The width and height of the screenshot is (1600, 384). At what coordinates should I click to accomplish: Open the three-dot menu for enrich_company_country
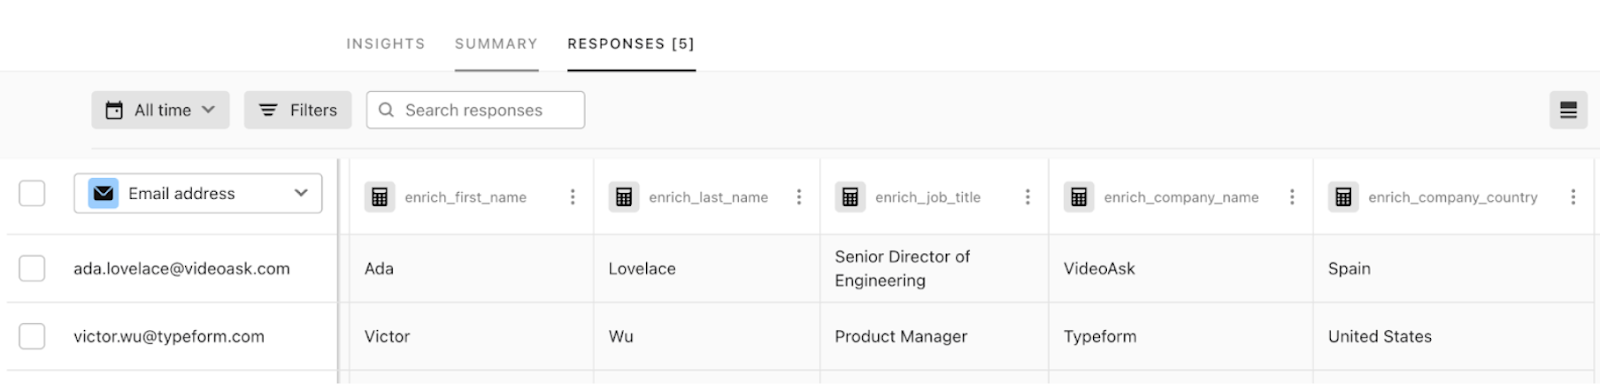click(1573, 197)
